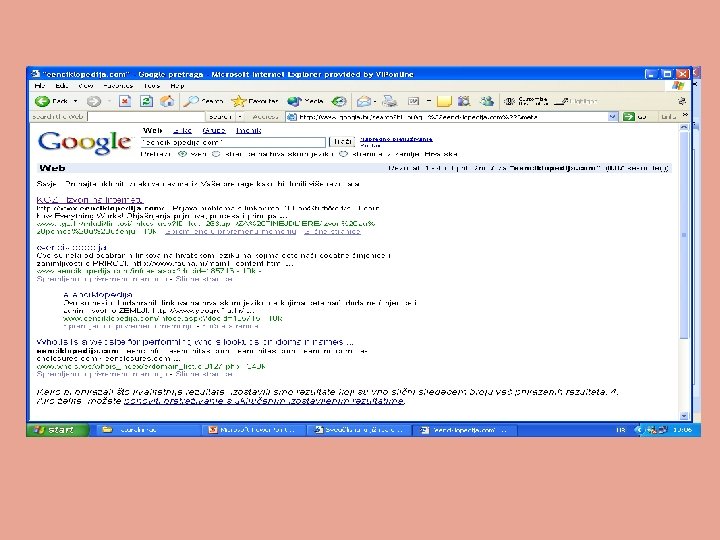This screenshot has height=540, width=720.
Task: Switch to the folder taskbar item
Action: [x=148, y=430]
